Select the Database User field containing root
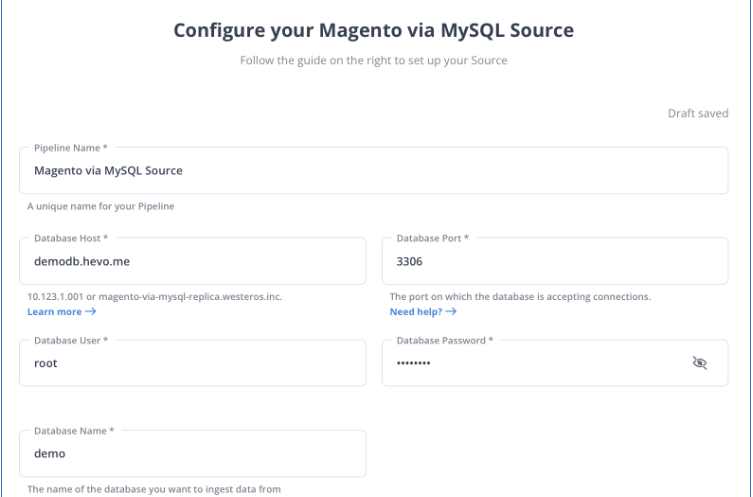This screenshot has height=497, width=753. (193, 363)
